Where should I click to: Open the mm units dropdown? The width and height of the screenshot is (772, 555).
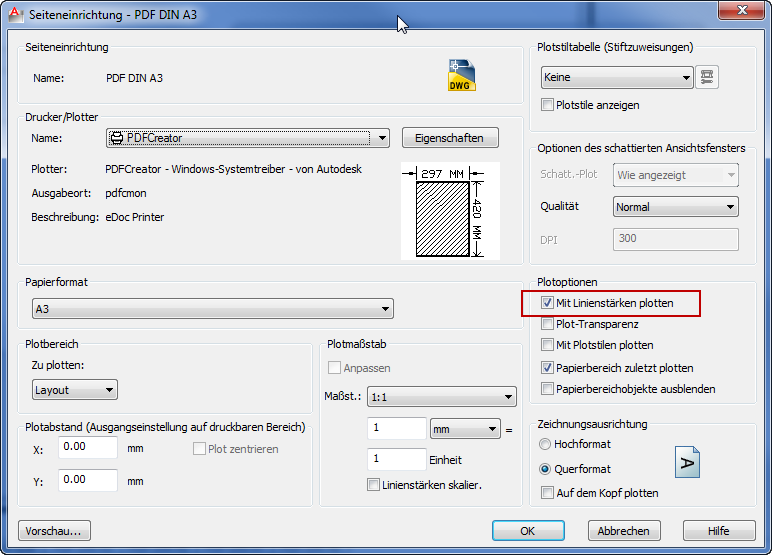point(465,429)
